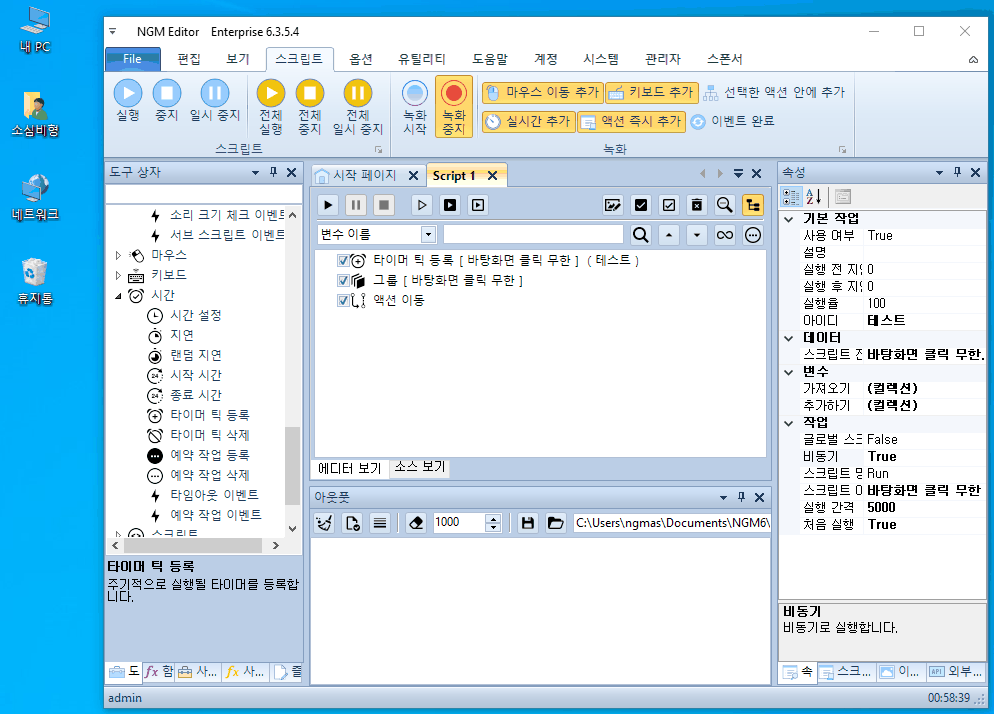Select 랜덤 지연 in toolbox

pyautogui.click(x=195, y=355)
